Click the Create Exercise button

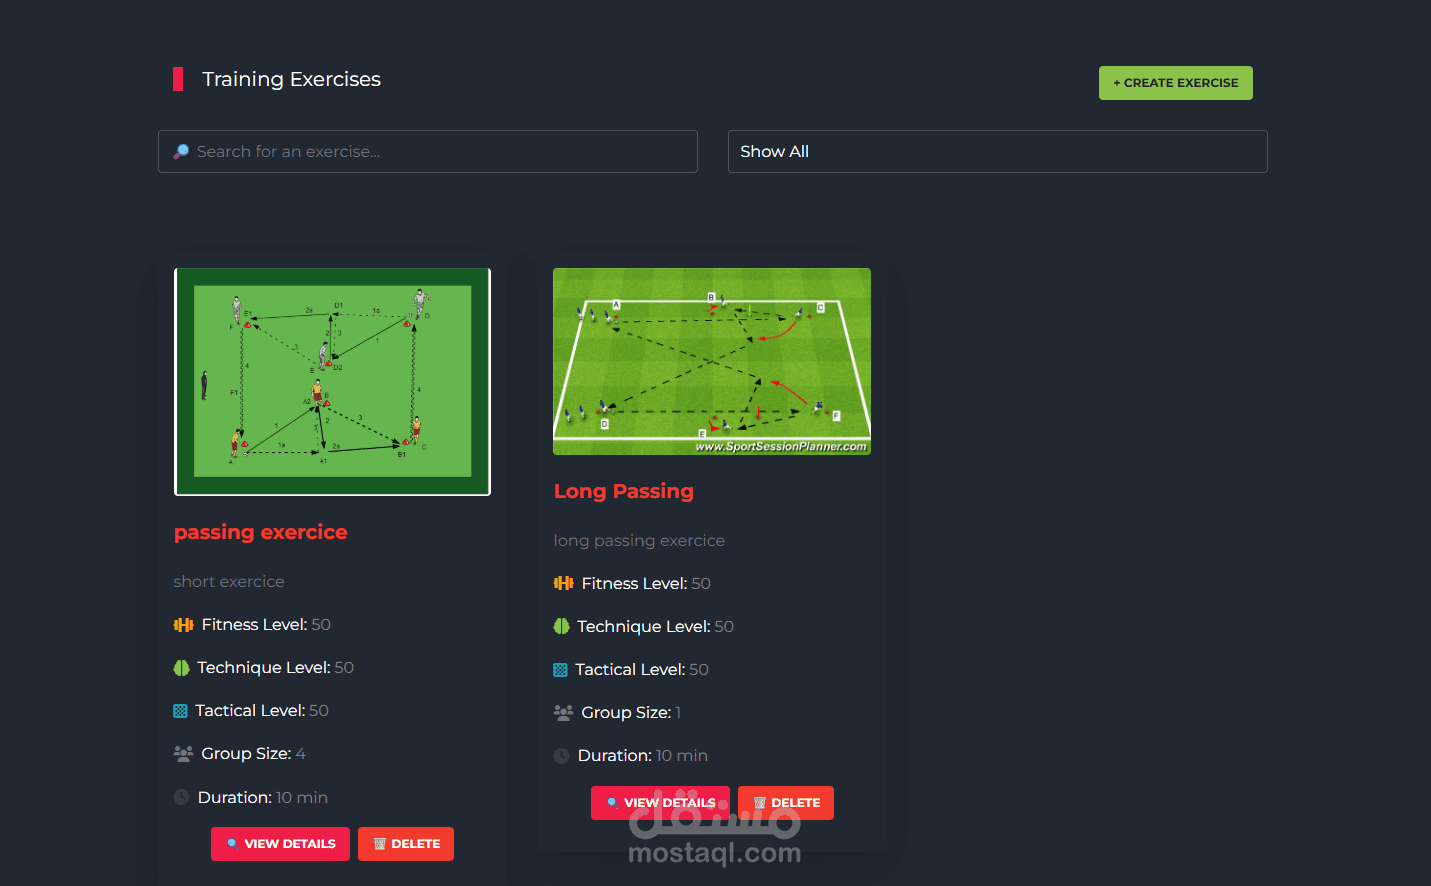click(x=1175, y=83)
